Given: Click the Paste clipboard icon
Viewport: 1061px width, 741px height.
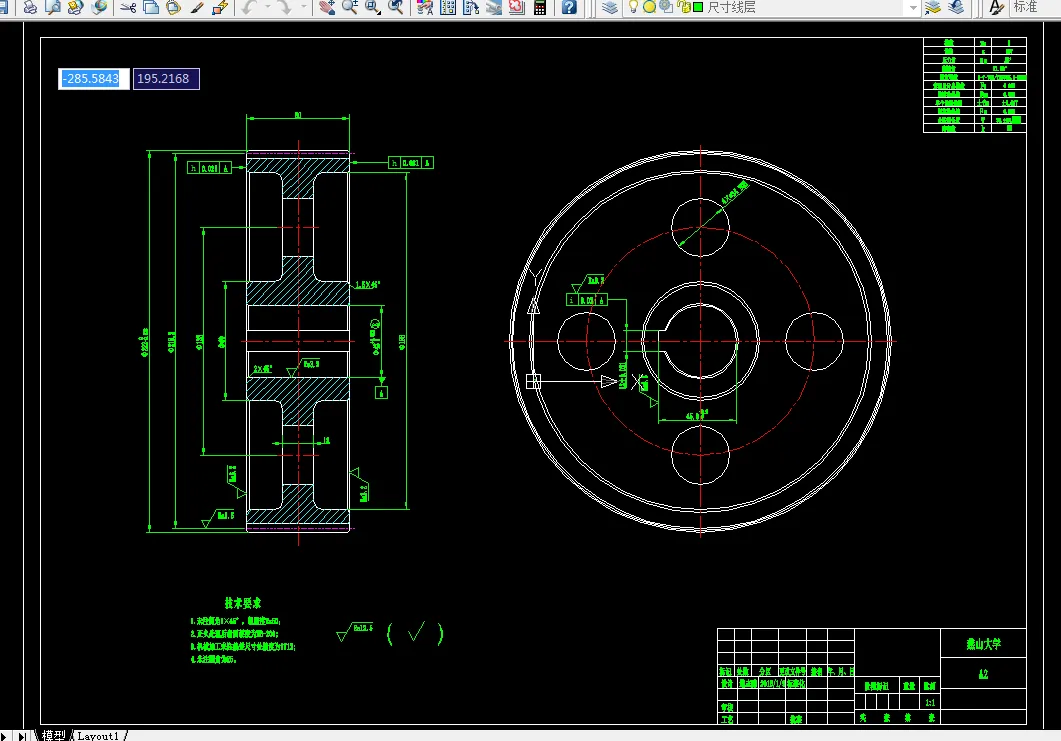Looking at the screenshot, I should pyautogui.click(x=174, y=7).
